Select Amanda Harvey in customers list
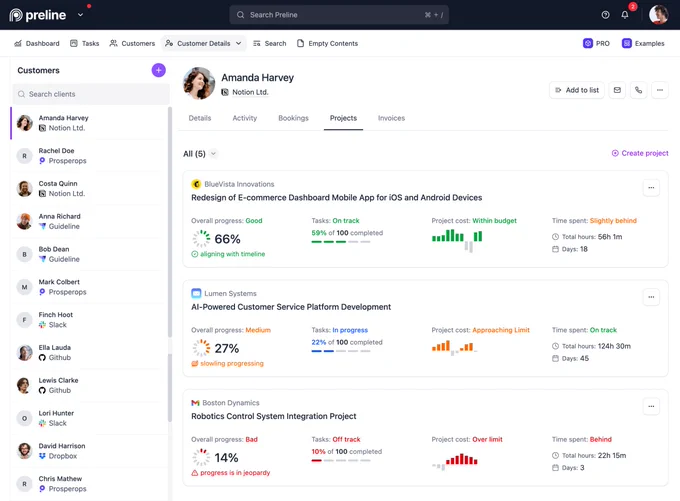Viewport: 680px width, 501px height. (89, 123)
